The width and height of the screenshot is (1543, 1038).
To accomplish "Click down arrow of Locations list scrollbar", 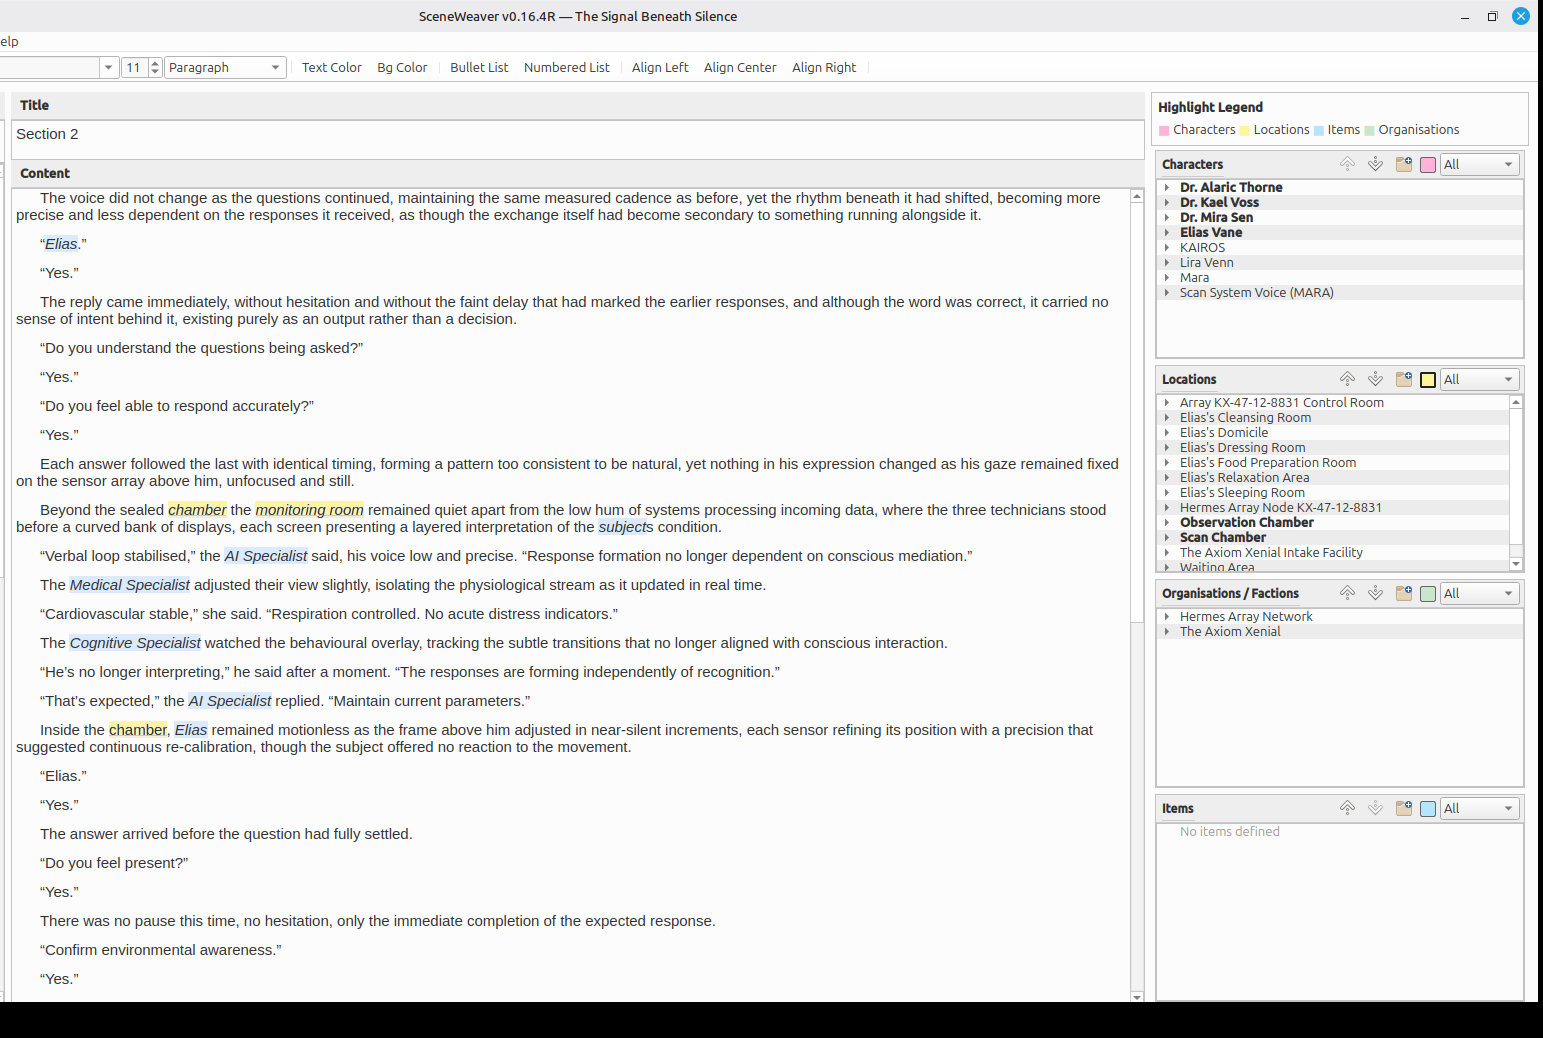I will coord(1516,564).
